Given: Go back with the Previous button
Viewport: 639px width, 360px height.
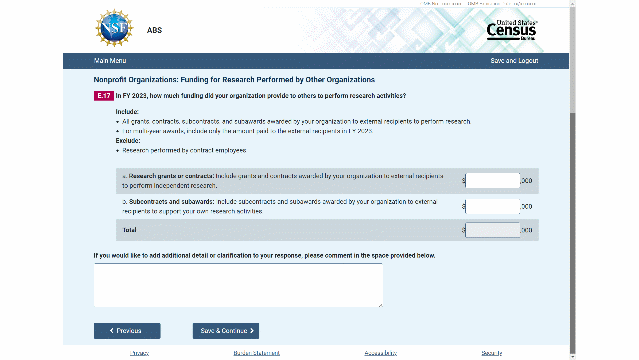Looking at the screenshot, I should click(x=127, y=331).
